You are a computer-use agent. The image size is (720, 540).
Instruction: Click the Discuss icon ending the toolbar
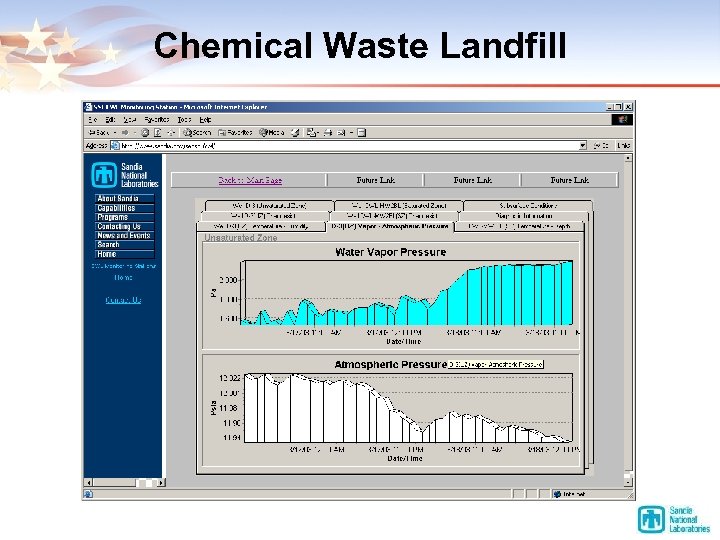(362, 133)
